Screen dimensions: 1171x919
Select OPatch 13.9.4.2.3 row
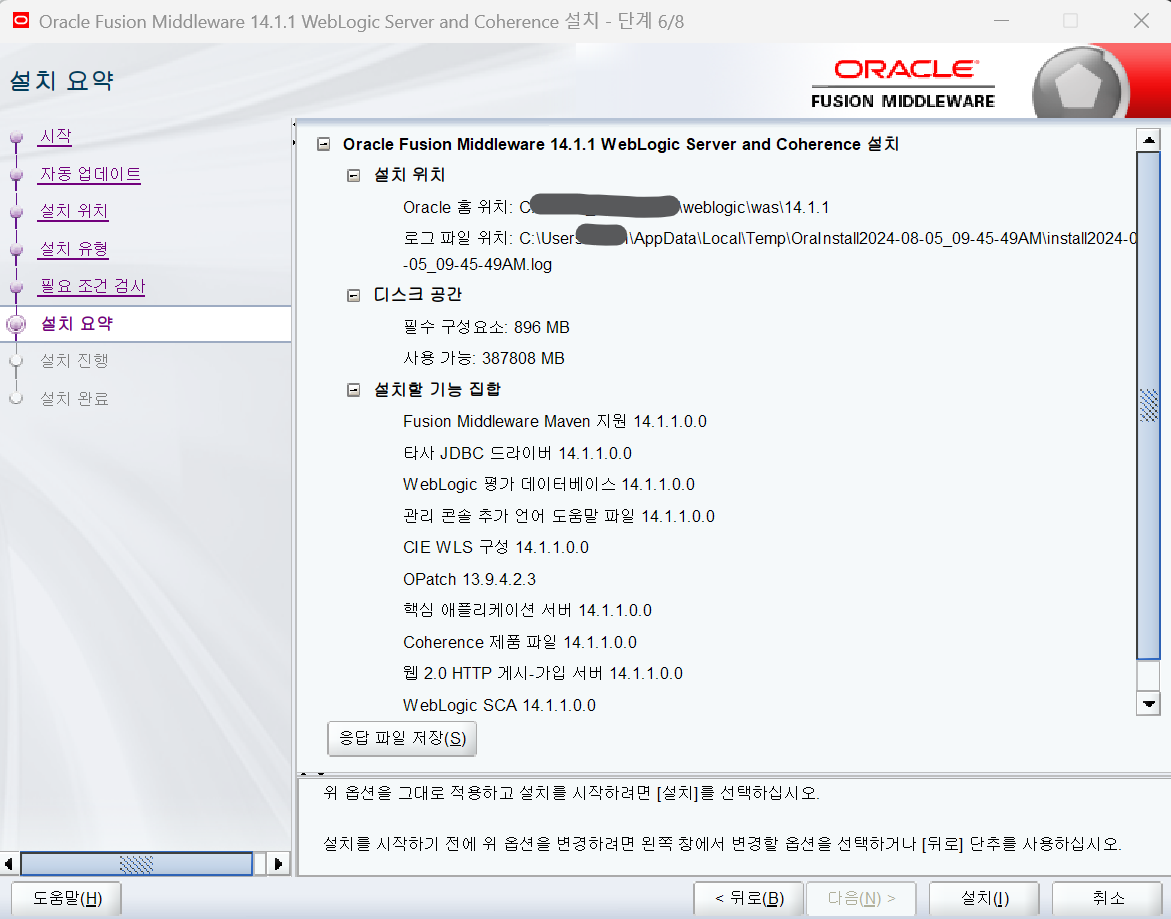tap(470, 579)
